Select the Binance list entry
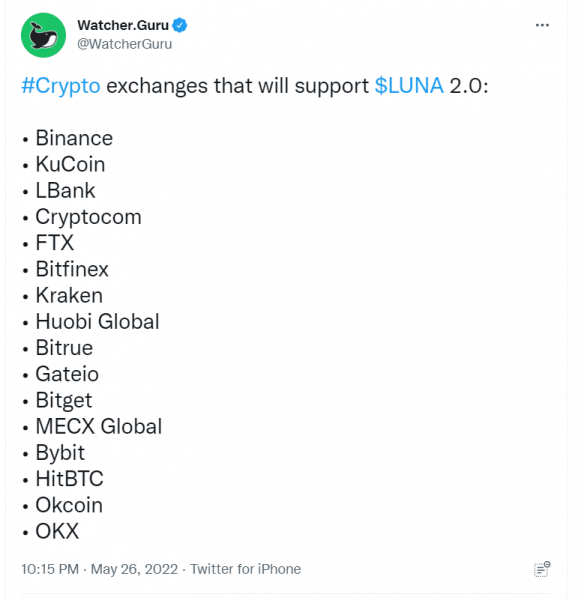 [x=74, y=138]
